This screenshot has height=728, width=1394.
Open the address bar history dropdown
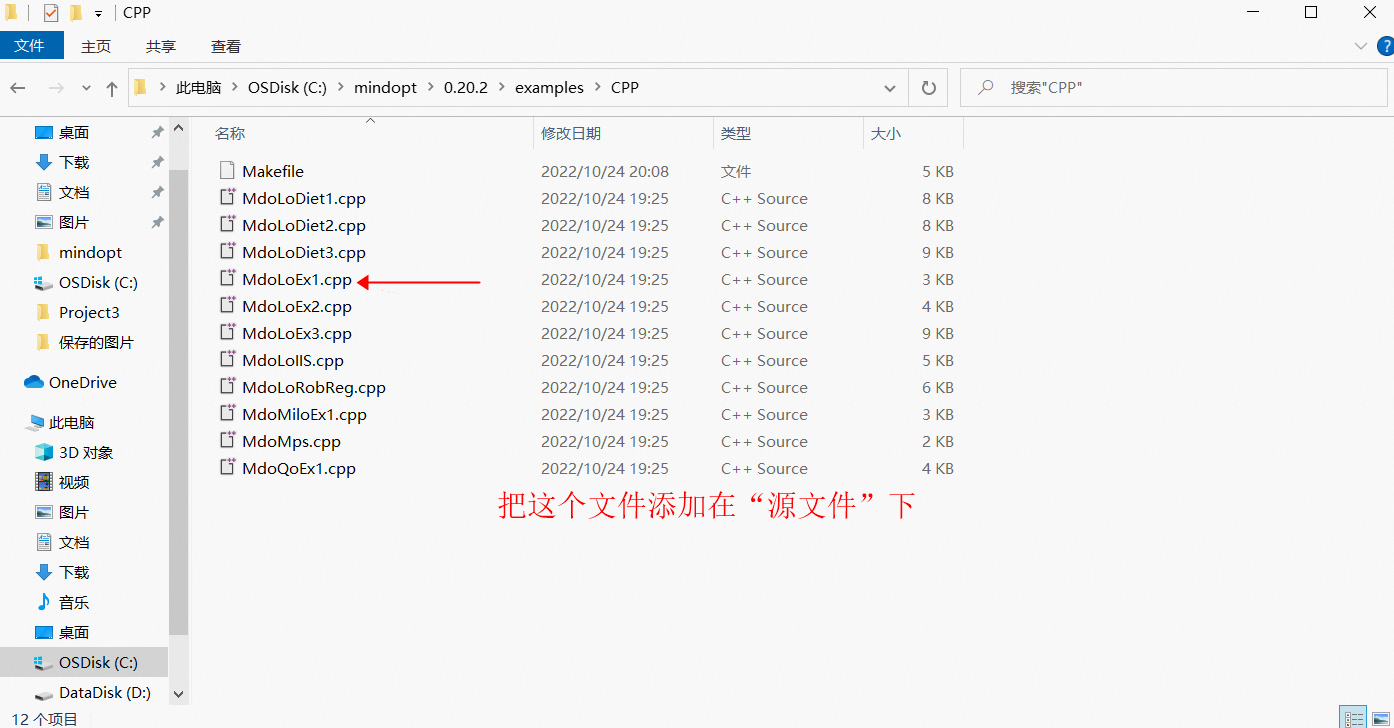coord(889,88)
